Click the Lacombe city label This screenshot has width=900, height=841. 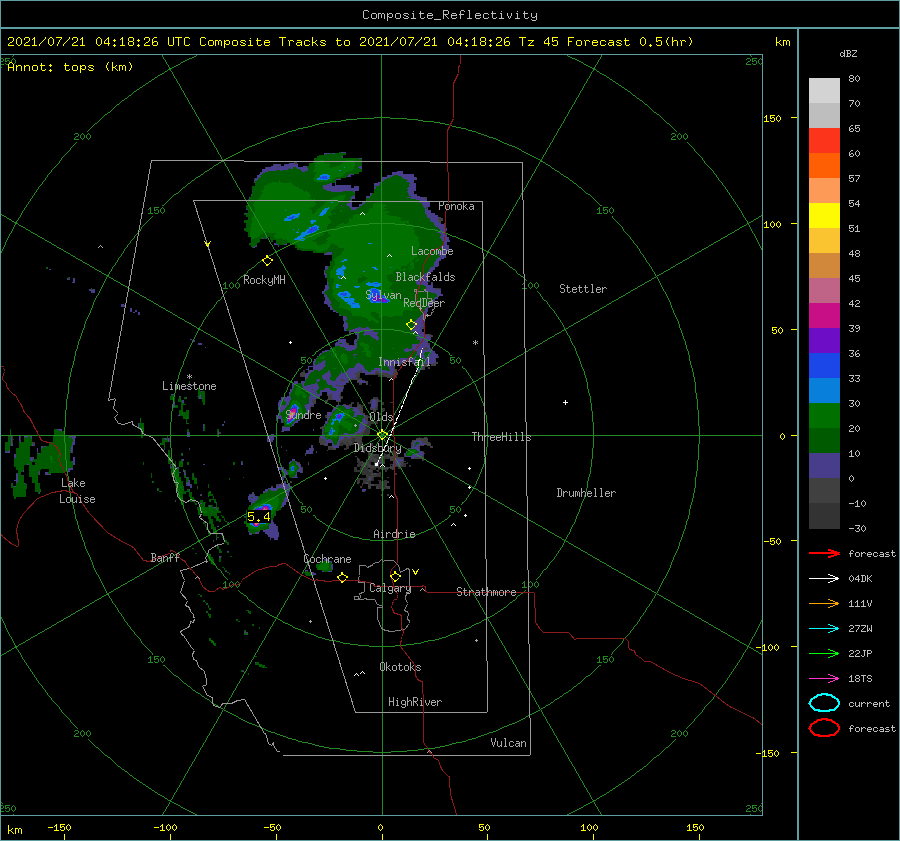pyautogui.click(x=432, y=251)
